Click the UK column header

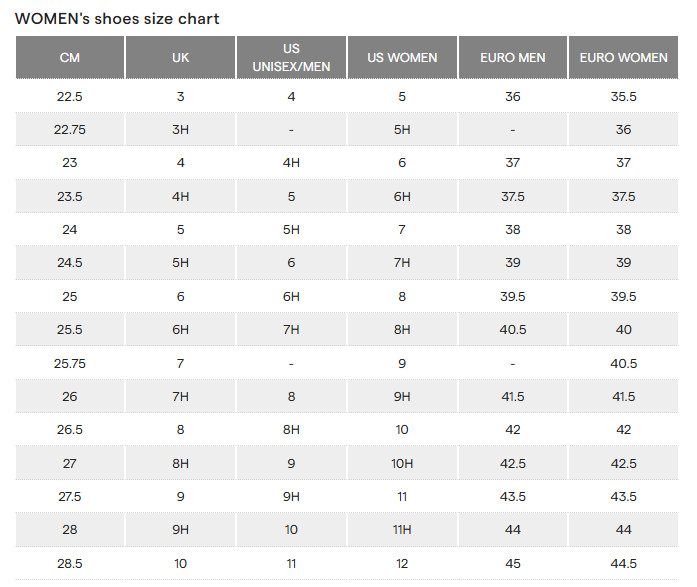click(x=180, y=57)
